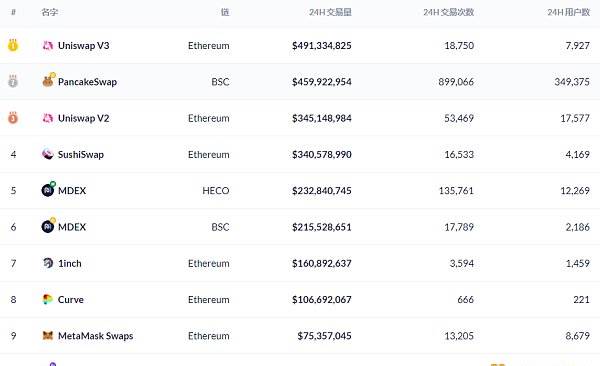Image resolution: width=600 pixels, height=366 pixels.
Task: Sort by 24H用户数 column header
Action: (569, 12)
